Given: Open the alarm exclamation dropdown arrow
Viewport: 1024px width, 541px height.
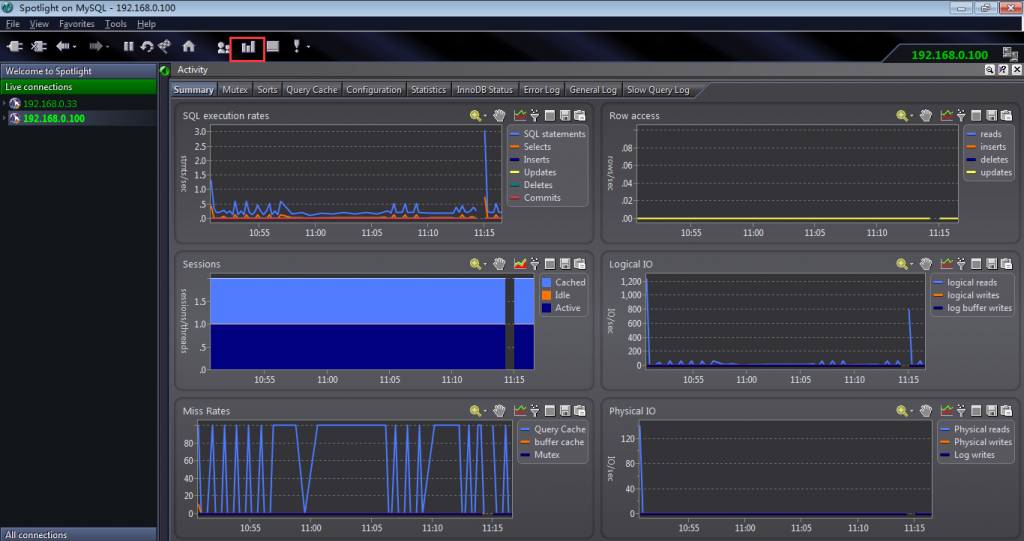Looking at the screenshot, I should pyautogui.click(x=308, y=47).
